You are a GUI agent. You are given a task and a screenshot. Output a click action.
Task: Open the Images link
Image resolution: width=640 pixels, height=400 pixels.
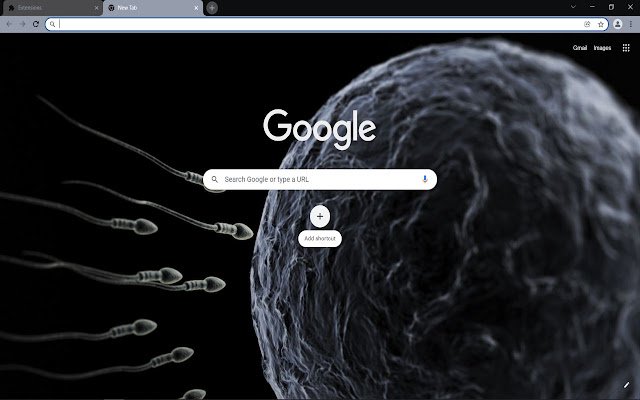click(x=602, y=48)
